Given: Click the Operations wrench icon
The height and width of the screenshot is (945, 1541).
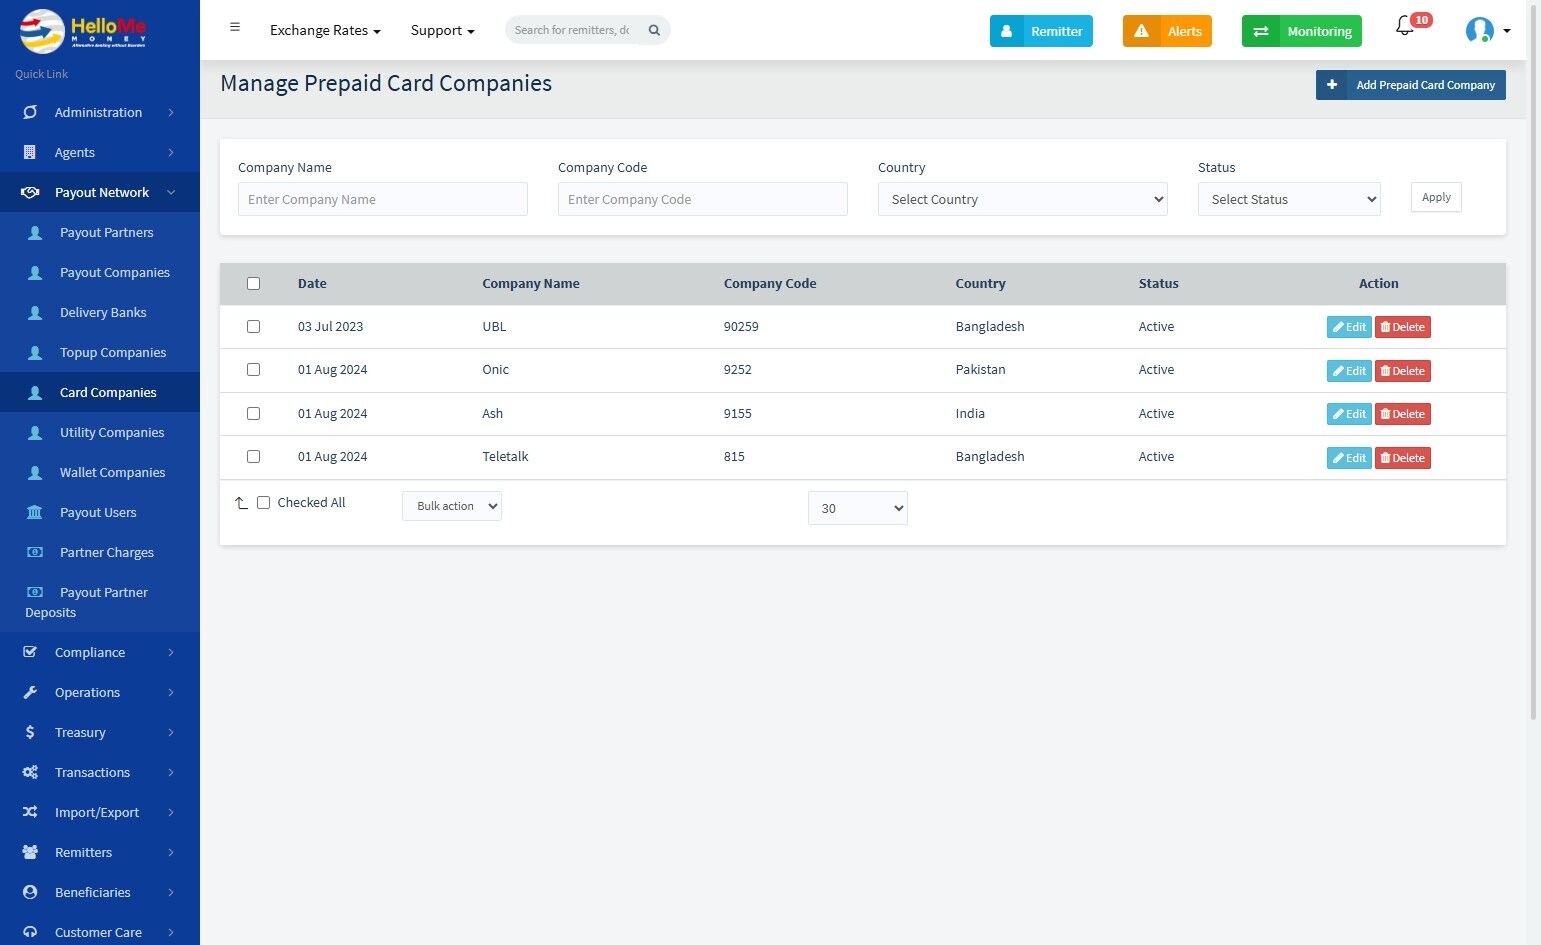Looking at the screenshot, I should (x=30, y=692).
